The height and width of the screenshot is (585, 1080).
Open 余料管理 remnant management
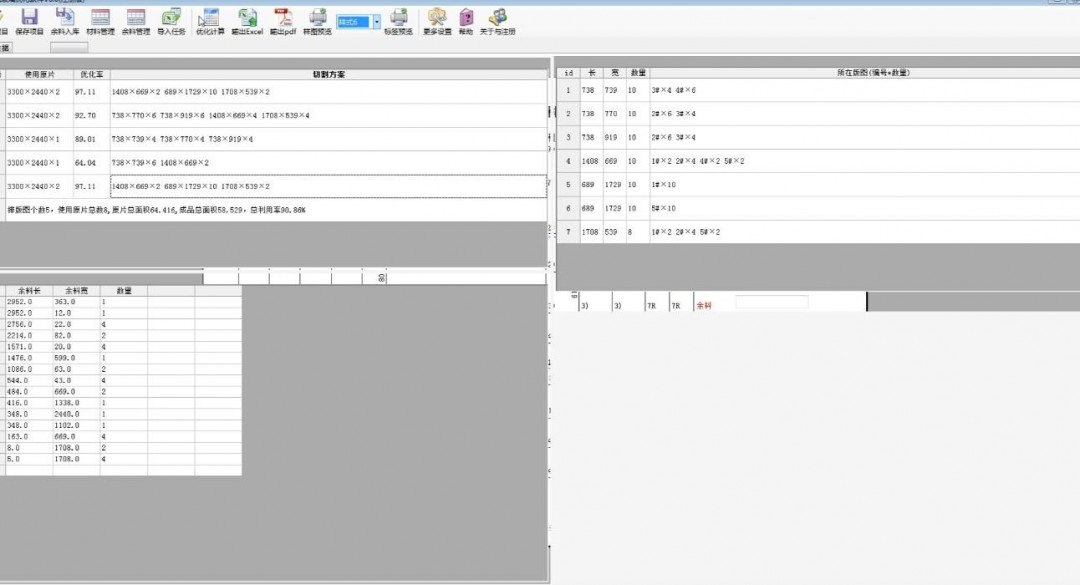[136, 20]
